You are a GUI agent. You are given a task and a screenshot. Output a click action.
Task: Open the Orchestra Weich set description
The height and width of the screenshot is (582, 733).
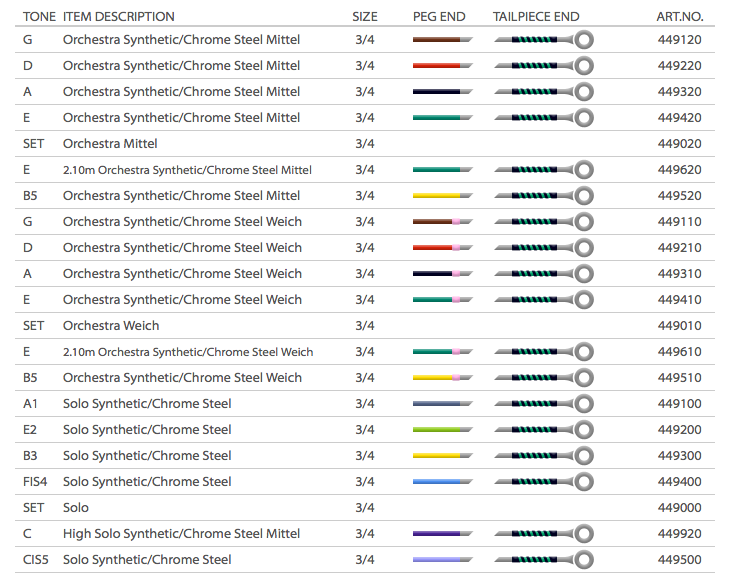click(x=111, y=326)
